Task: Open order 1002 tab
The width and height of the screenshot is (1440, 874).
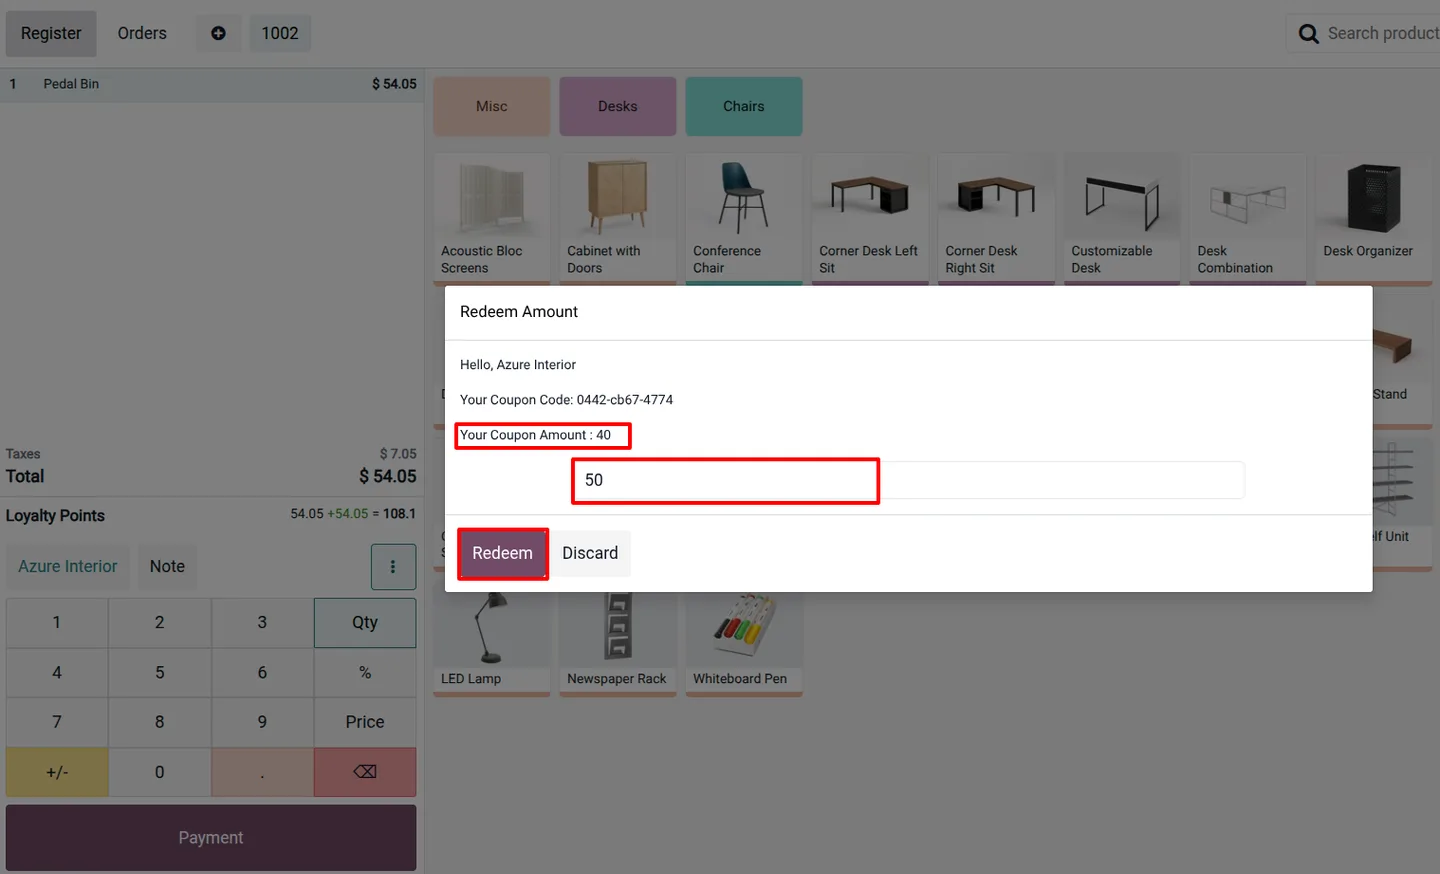Action: (280, 33)
